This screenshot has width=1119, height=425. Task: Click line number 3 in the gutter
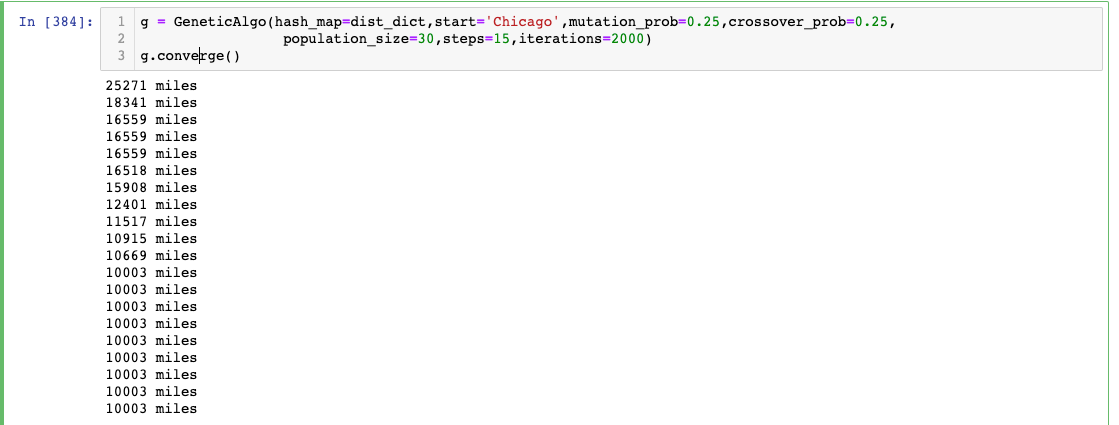tap(121, 56)
